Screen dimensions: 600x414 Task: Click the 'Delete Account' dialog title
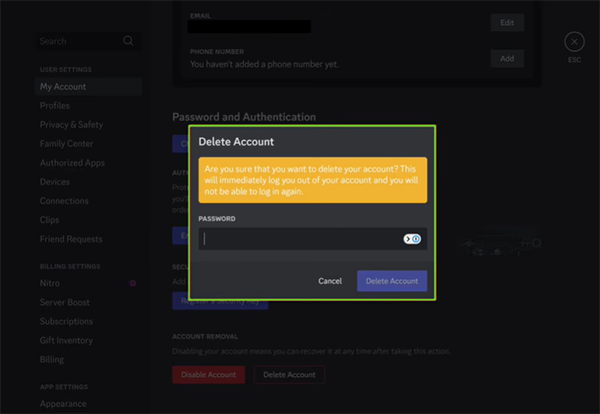[x=236, y=142]
